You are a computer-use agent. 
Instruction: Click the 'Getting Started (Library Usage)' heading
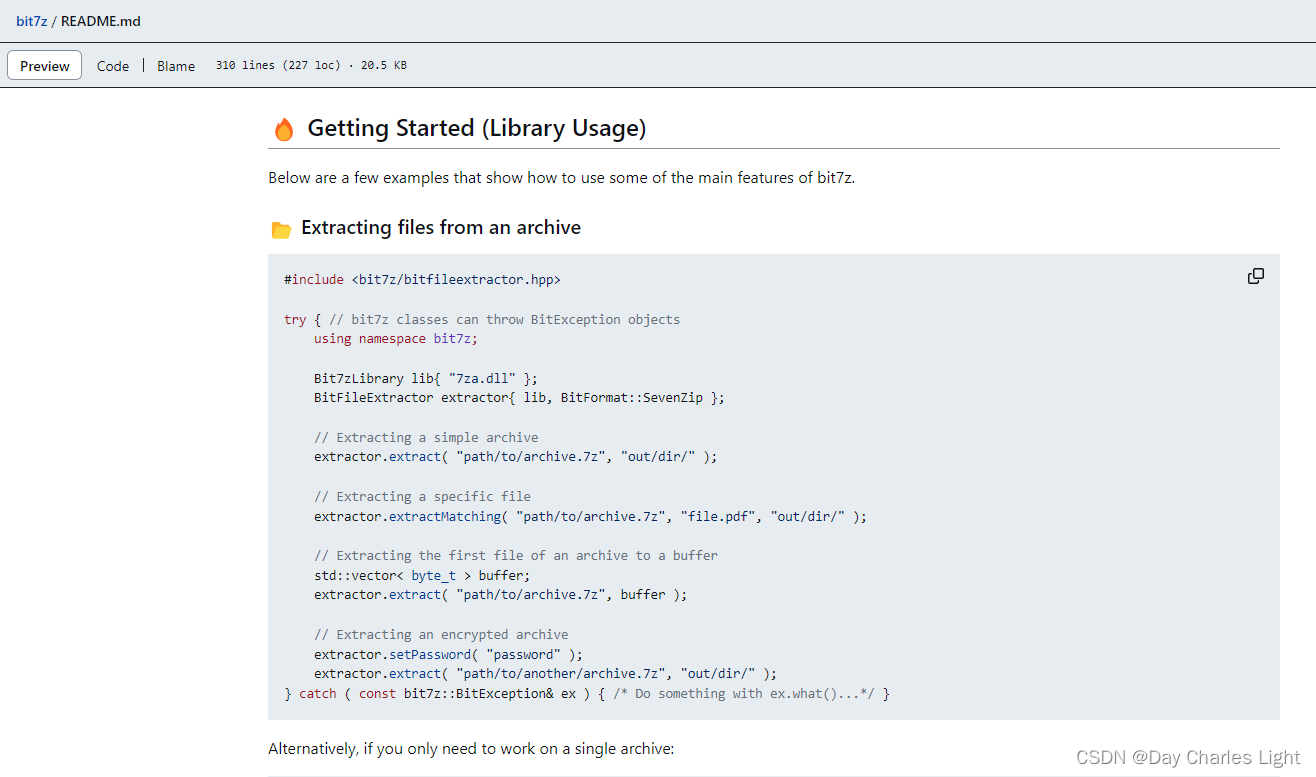(x=477, y=128)
